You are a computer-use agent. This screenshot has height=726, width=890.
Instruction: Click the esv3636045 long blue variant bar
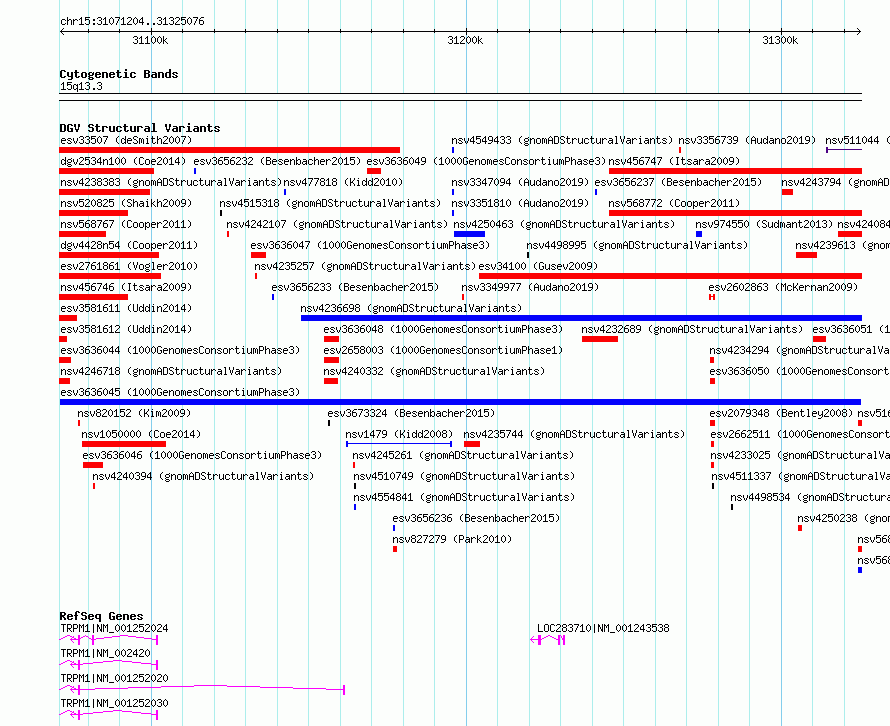460,402
